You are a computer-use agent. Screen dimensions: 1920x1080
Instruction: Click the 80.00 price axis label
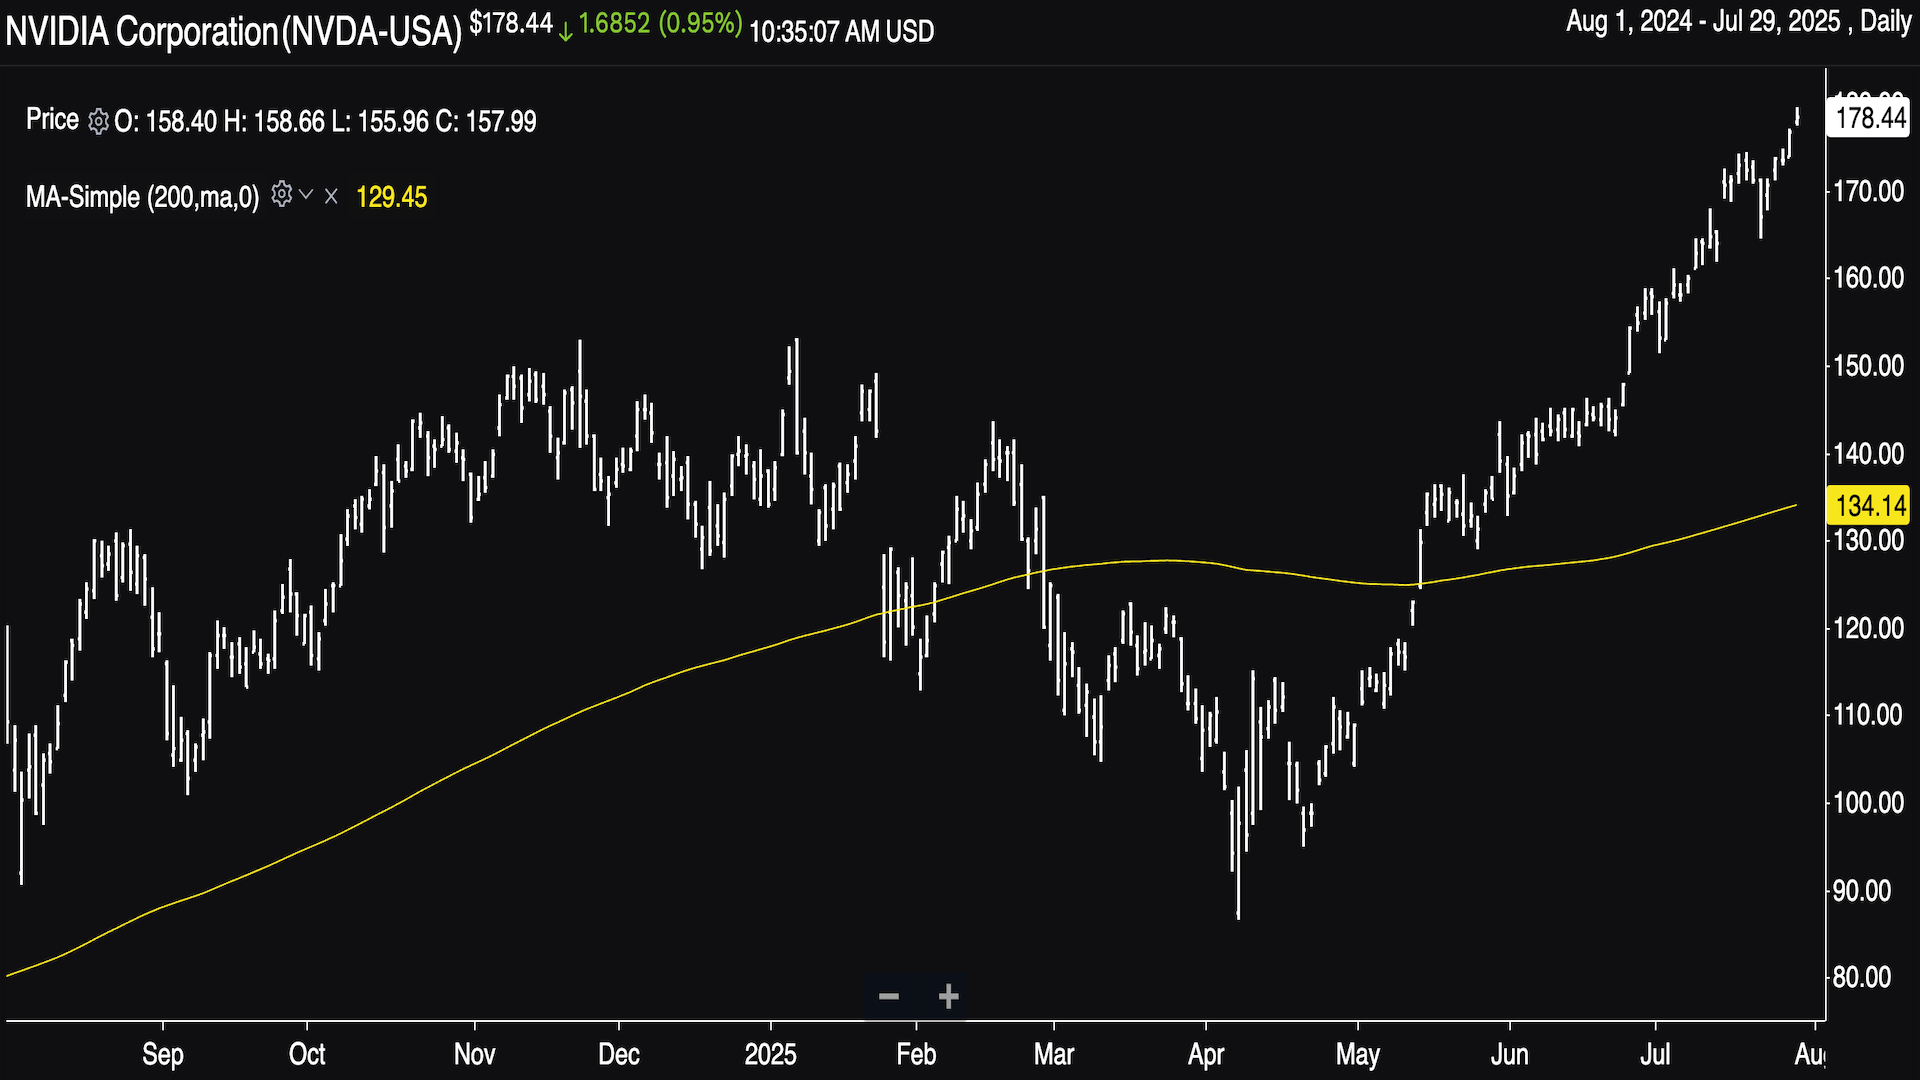pos(1861,977)
